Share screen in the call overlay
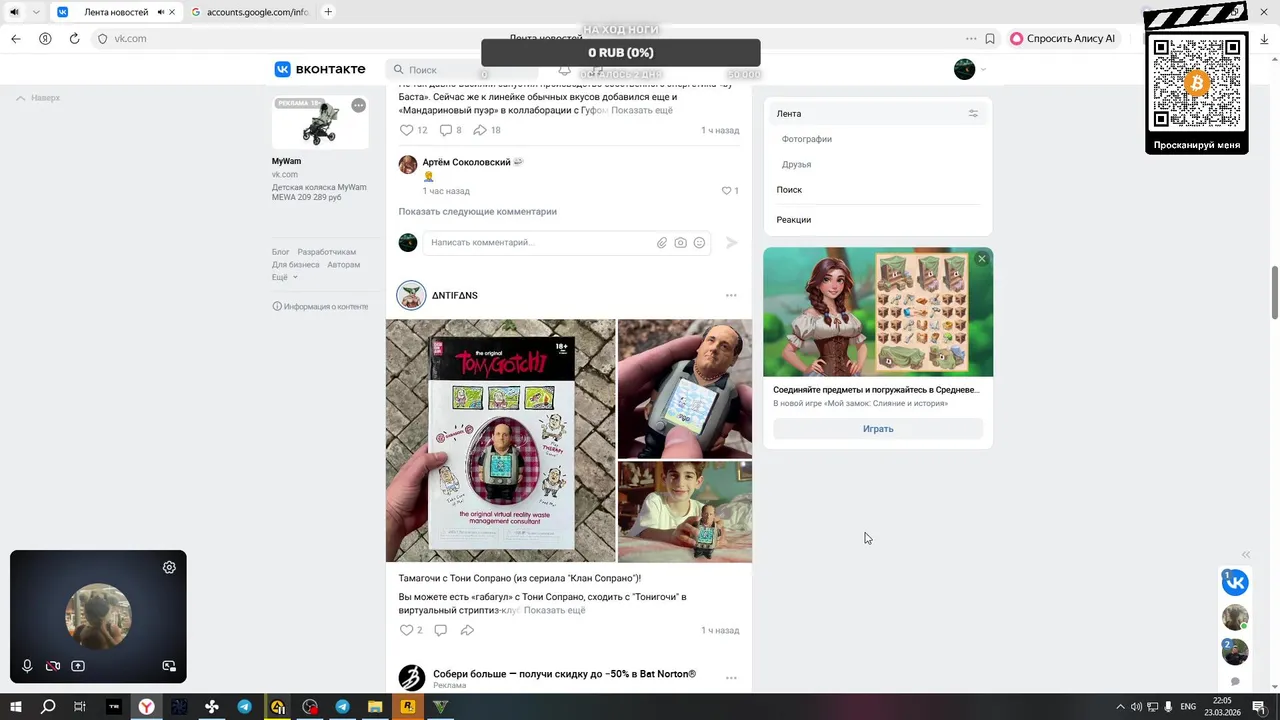1280x720 pixels. point(78,666)
